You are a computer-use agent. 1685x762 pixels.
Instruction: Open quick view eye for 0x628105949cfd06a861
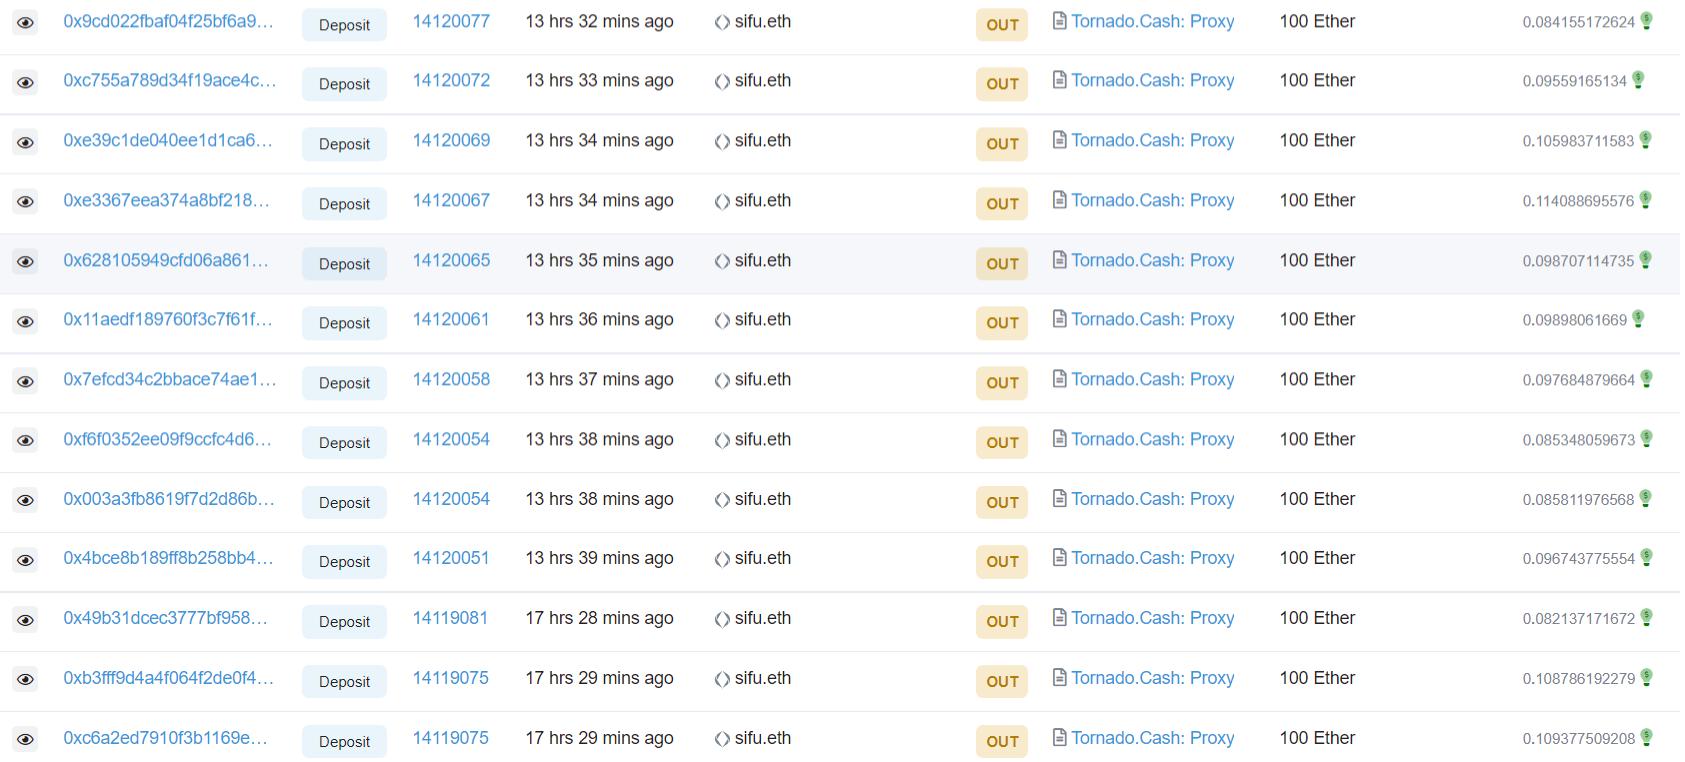[26, 262]
